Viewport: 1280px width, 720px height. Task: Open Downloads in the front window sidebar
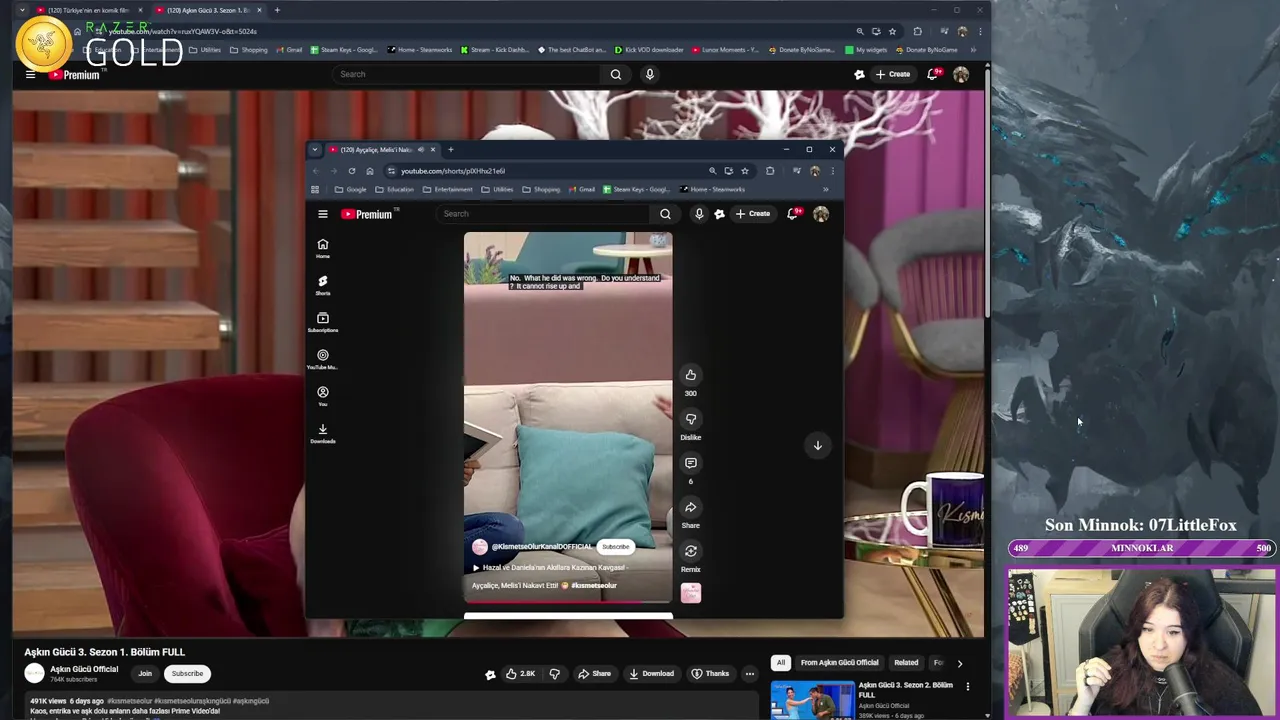(322, 433)
